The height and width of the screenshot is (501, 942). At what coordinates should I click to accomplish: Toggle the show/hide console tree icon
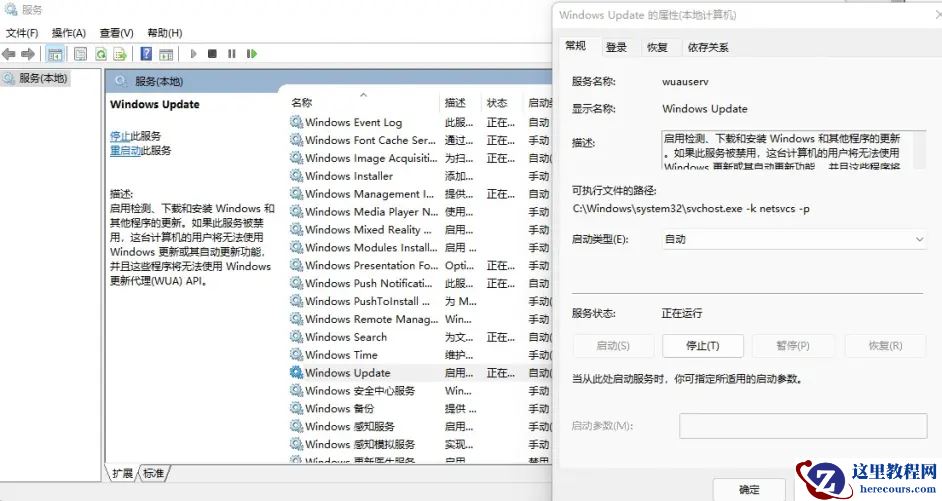tap(55, 54)
